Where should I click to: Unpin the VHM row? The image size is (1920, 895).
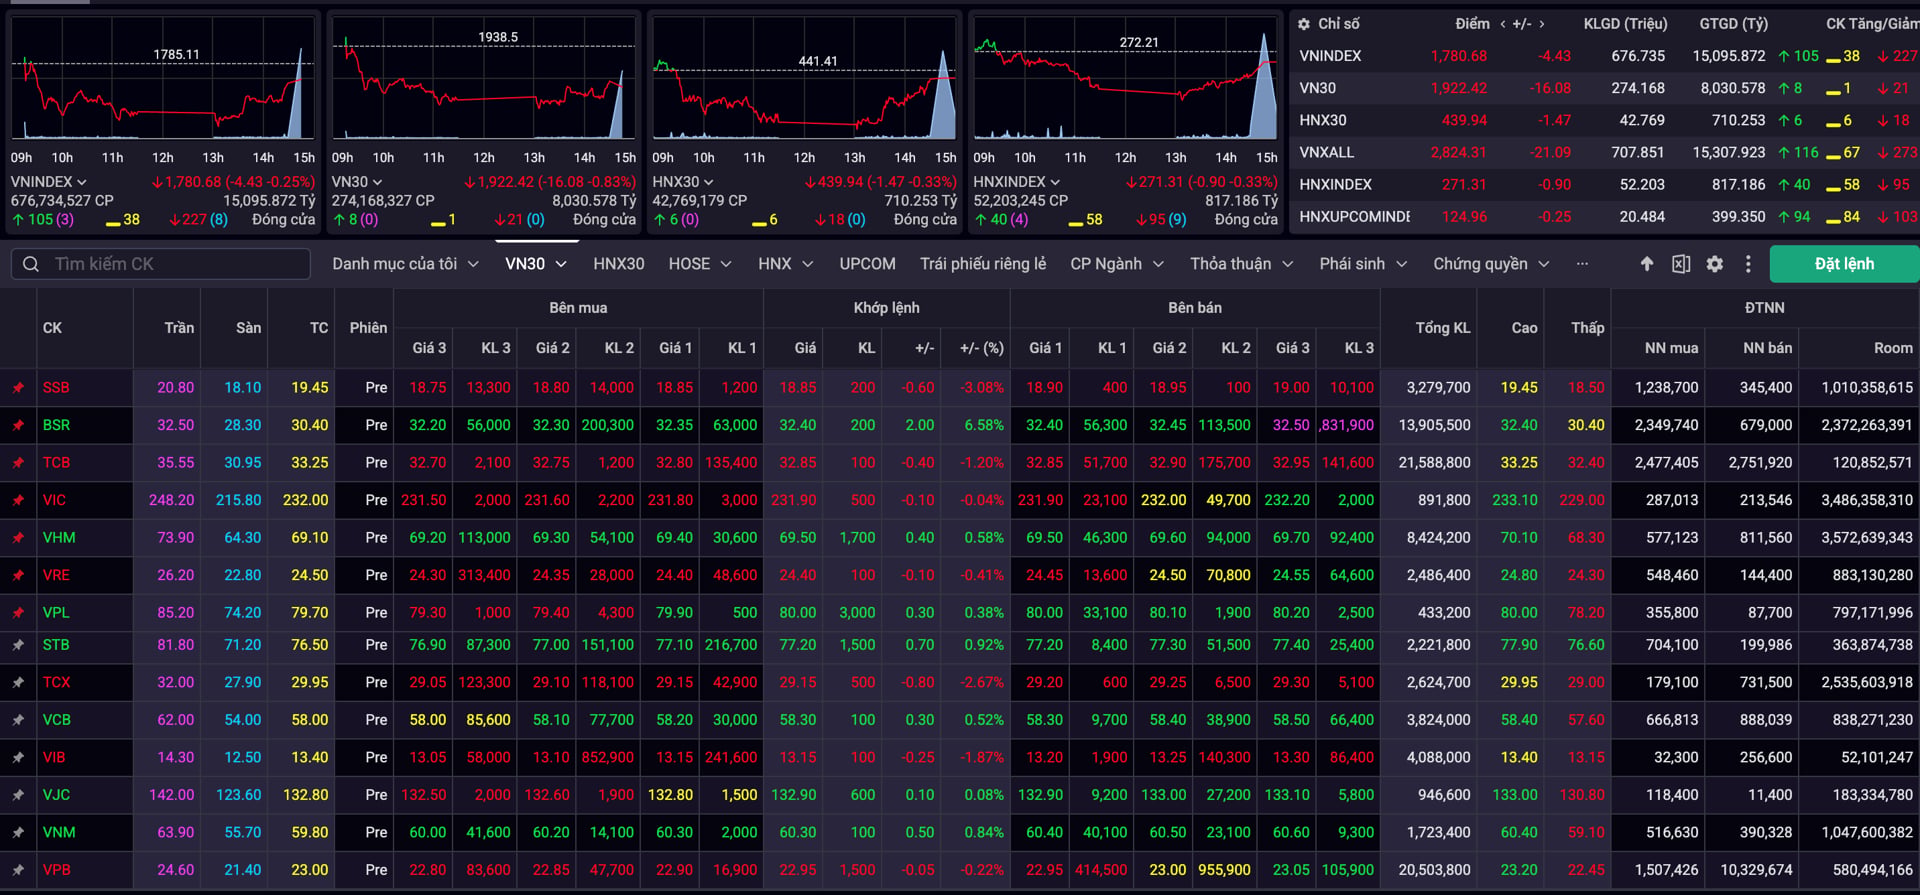[18, 538]
